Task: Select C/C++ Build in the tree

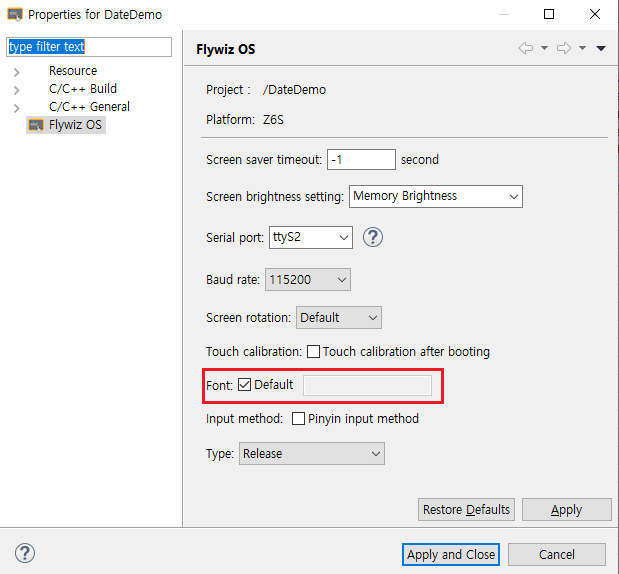Action: pyautogui.click(x=83, y=89)
